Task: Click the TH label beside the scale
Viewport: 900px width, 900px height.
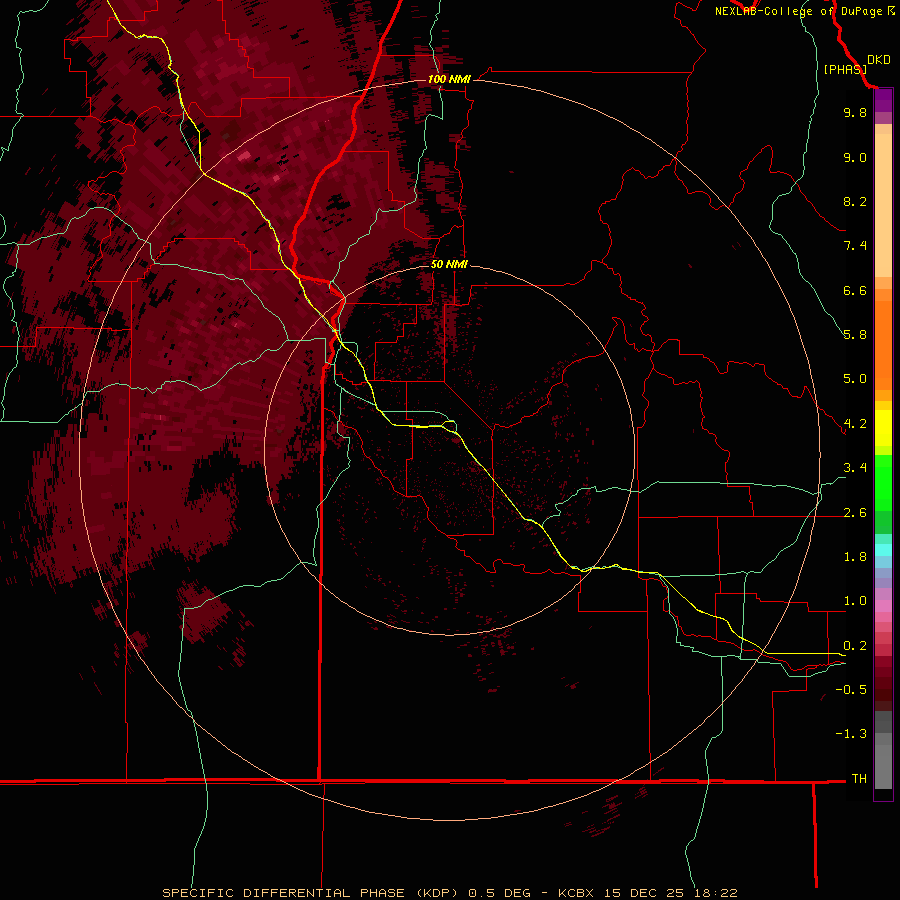Action: [859, 779]
